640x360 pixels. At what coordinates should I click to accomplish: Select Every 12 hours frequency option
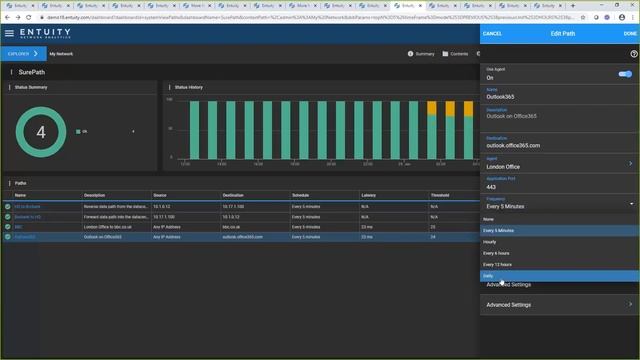[x=559, y=264]
